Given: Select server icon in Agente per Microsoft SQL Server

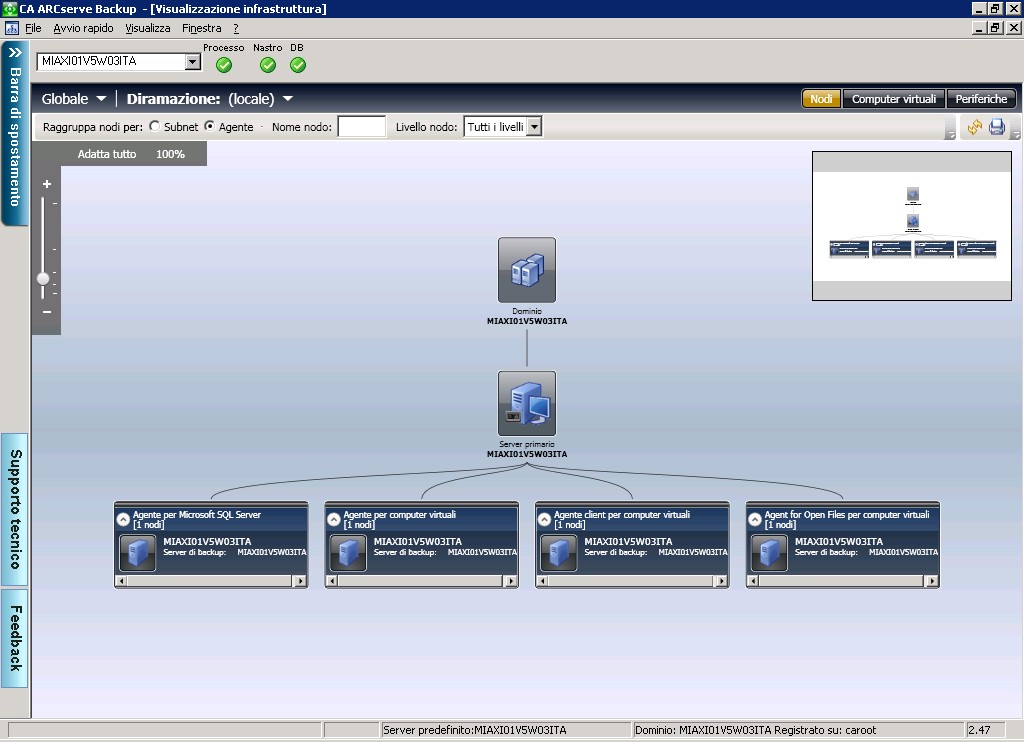Looking at the screenshot, I should 137,552.
